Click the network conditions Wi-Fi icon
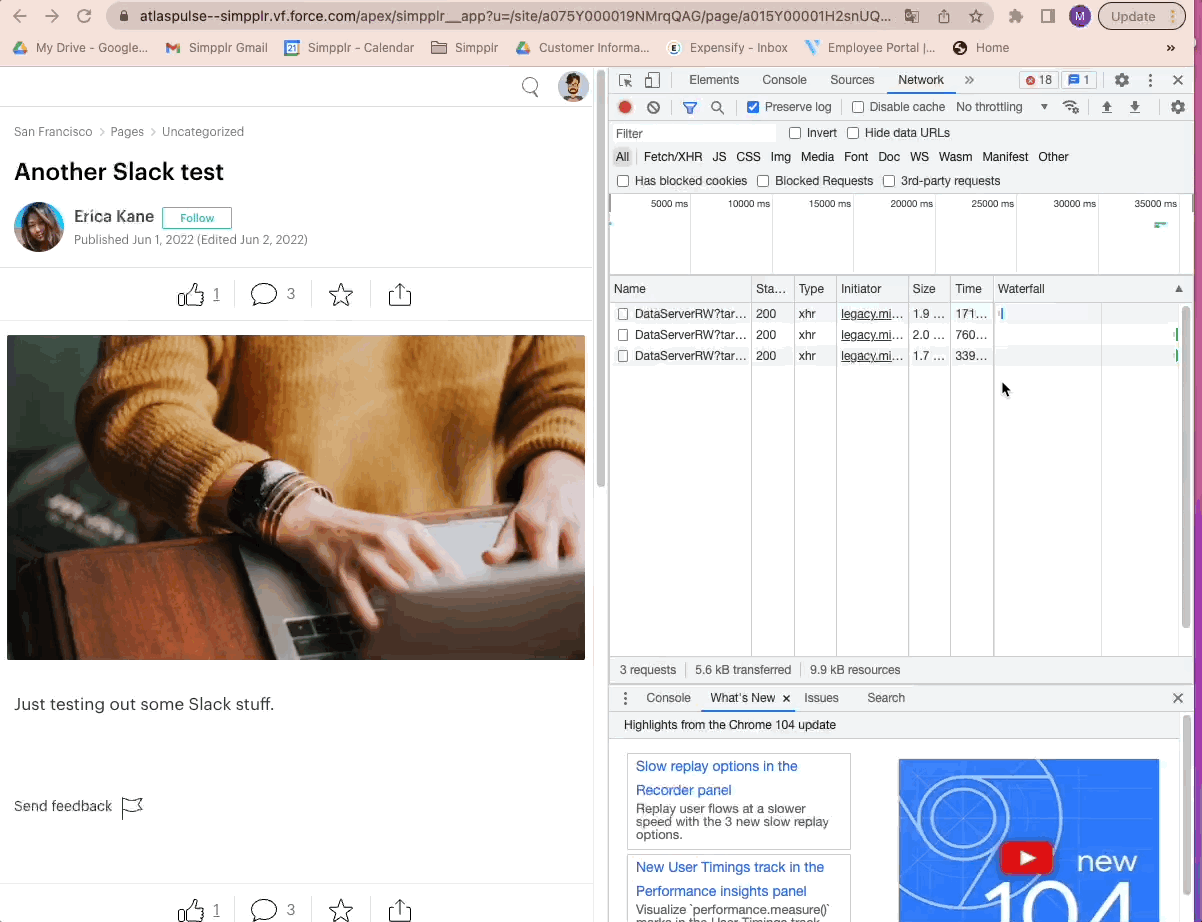The height and width of the screenshot is (922, 1202). point(1071,107)
